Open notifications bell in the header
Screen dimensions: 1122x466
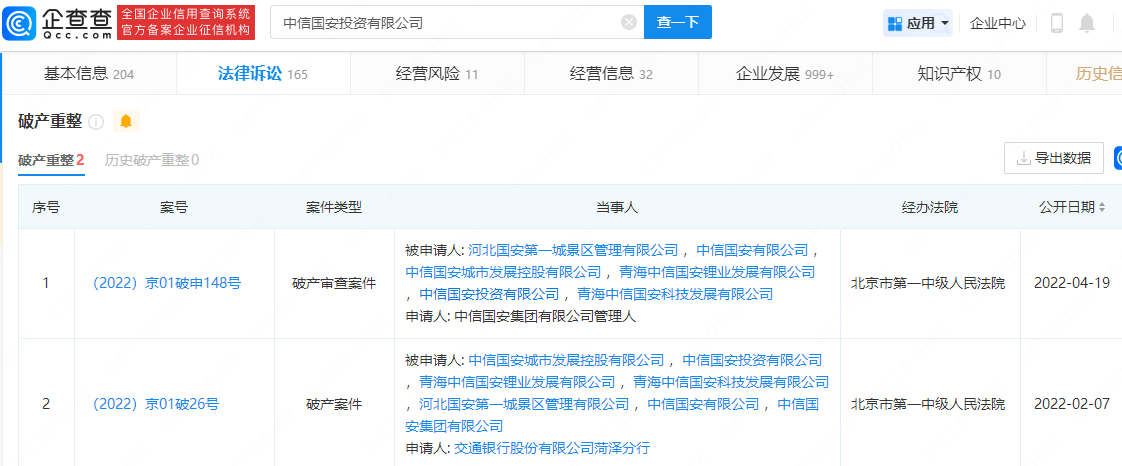pos(1087,23)
